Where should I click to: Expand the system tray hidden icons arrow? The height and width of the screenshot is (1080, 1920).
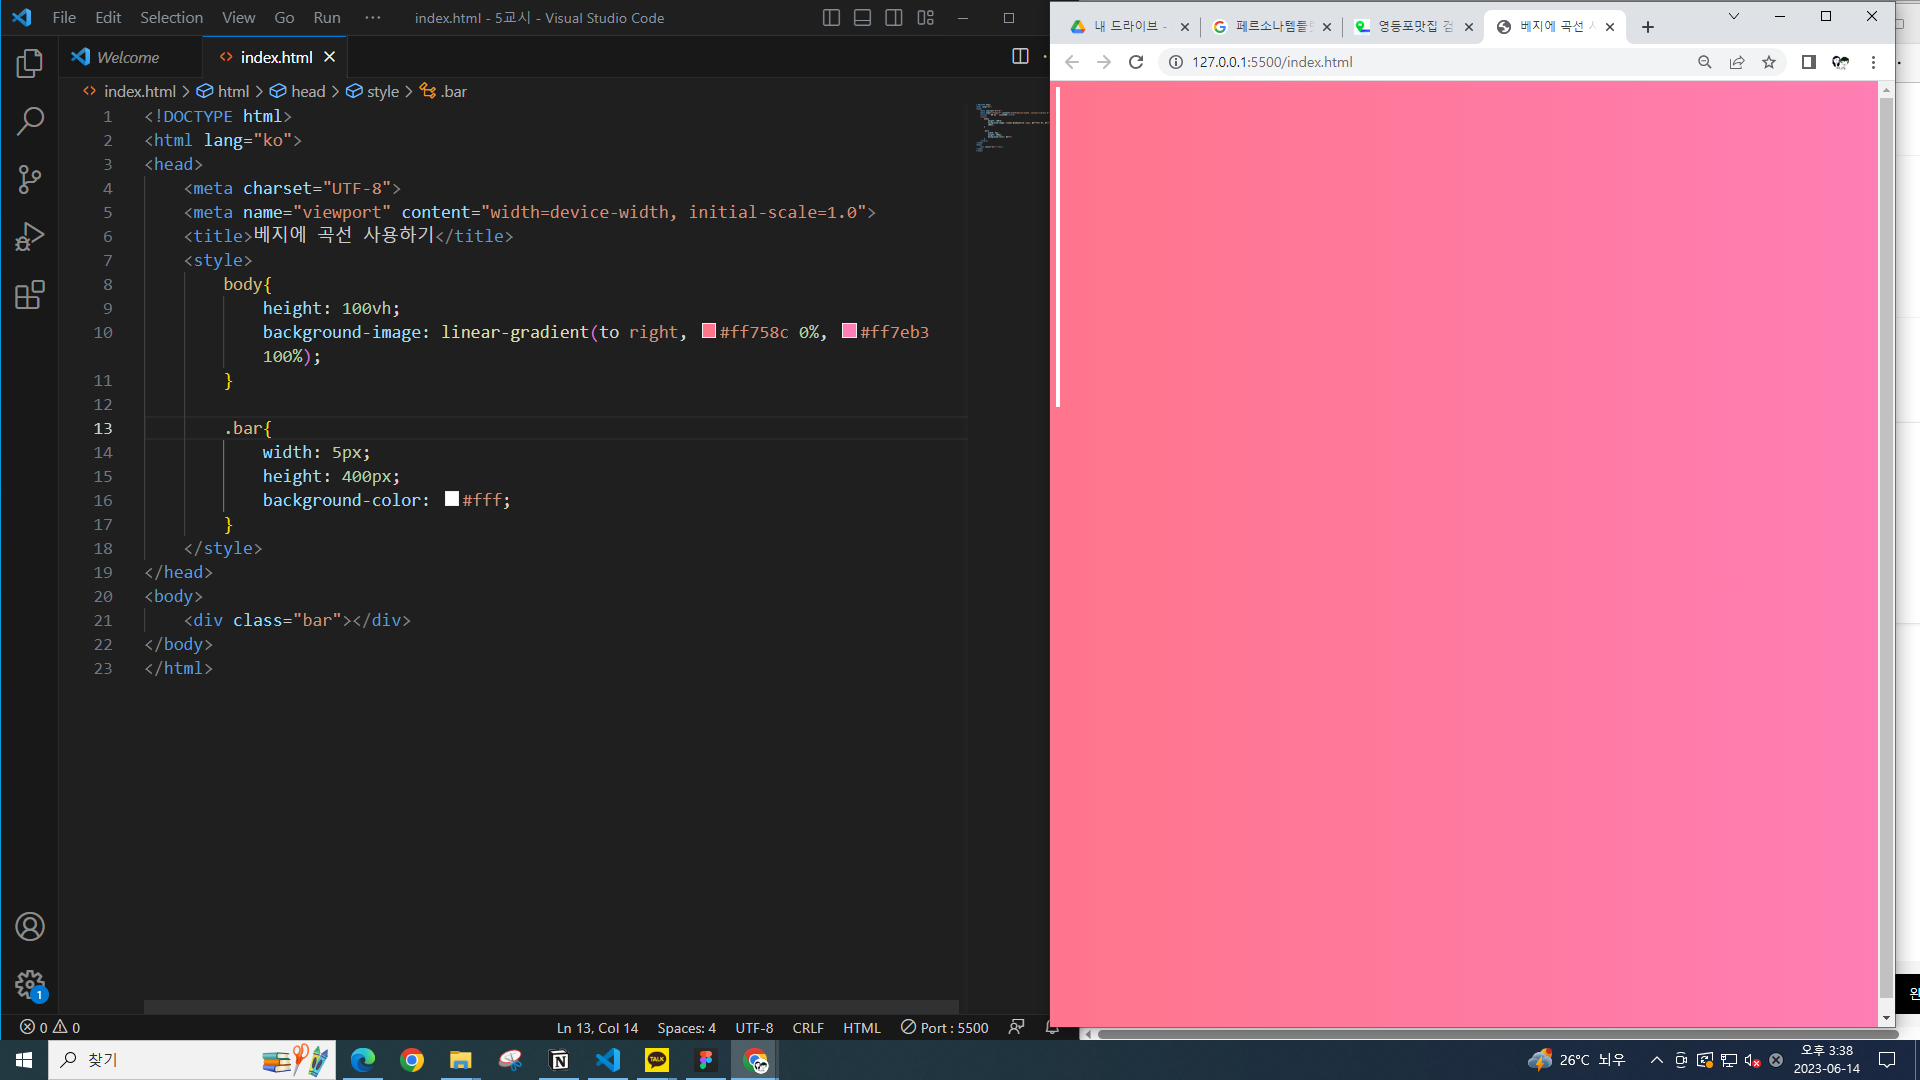[x=1656, y=1060]
